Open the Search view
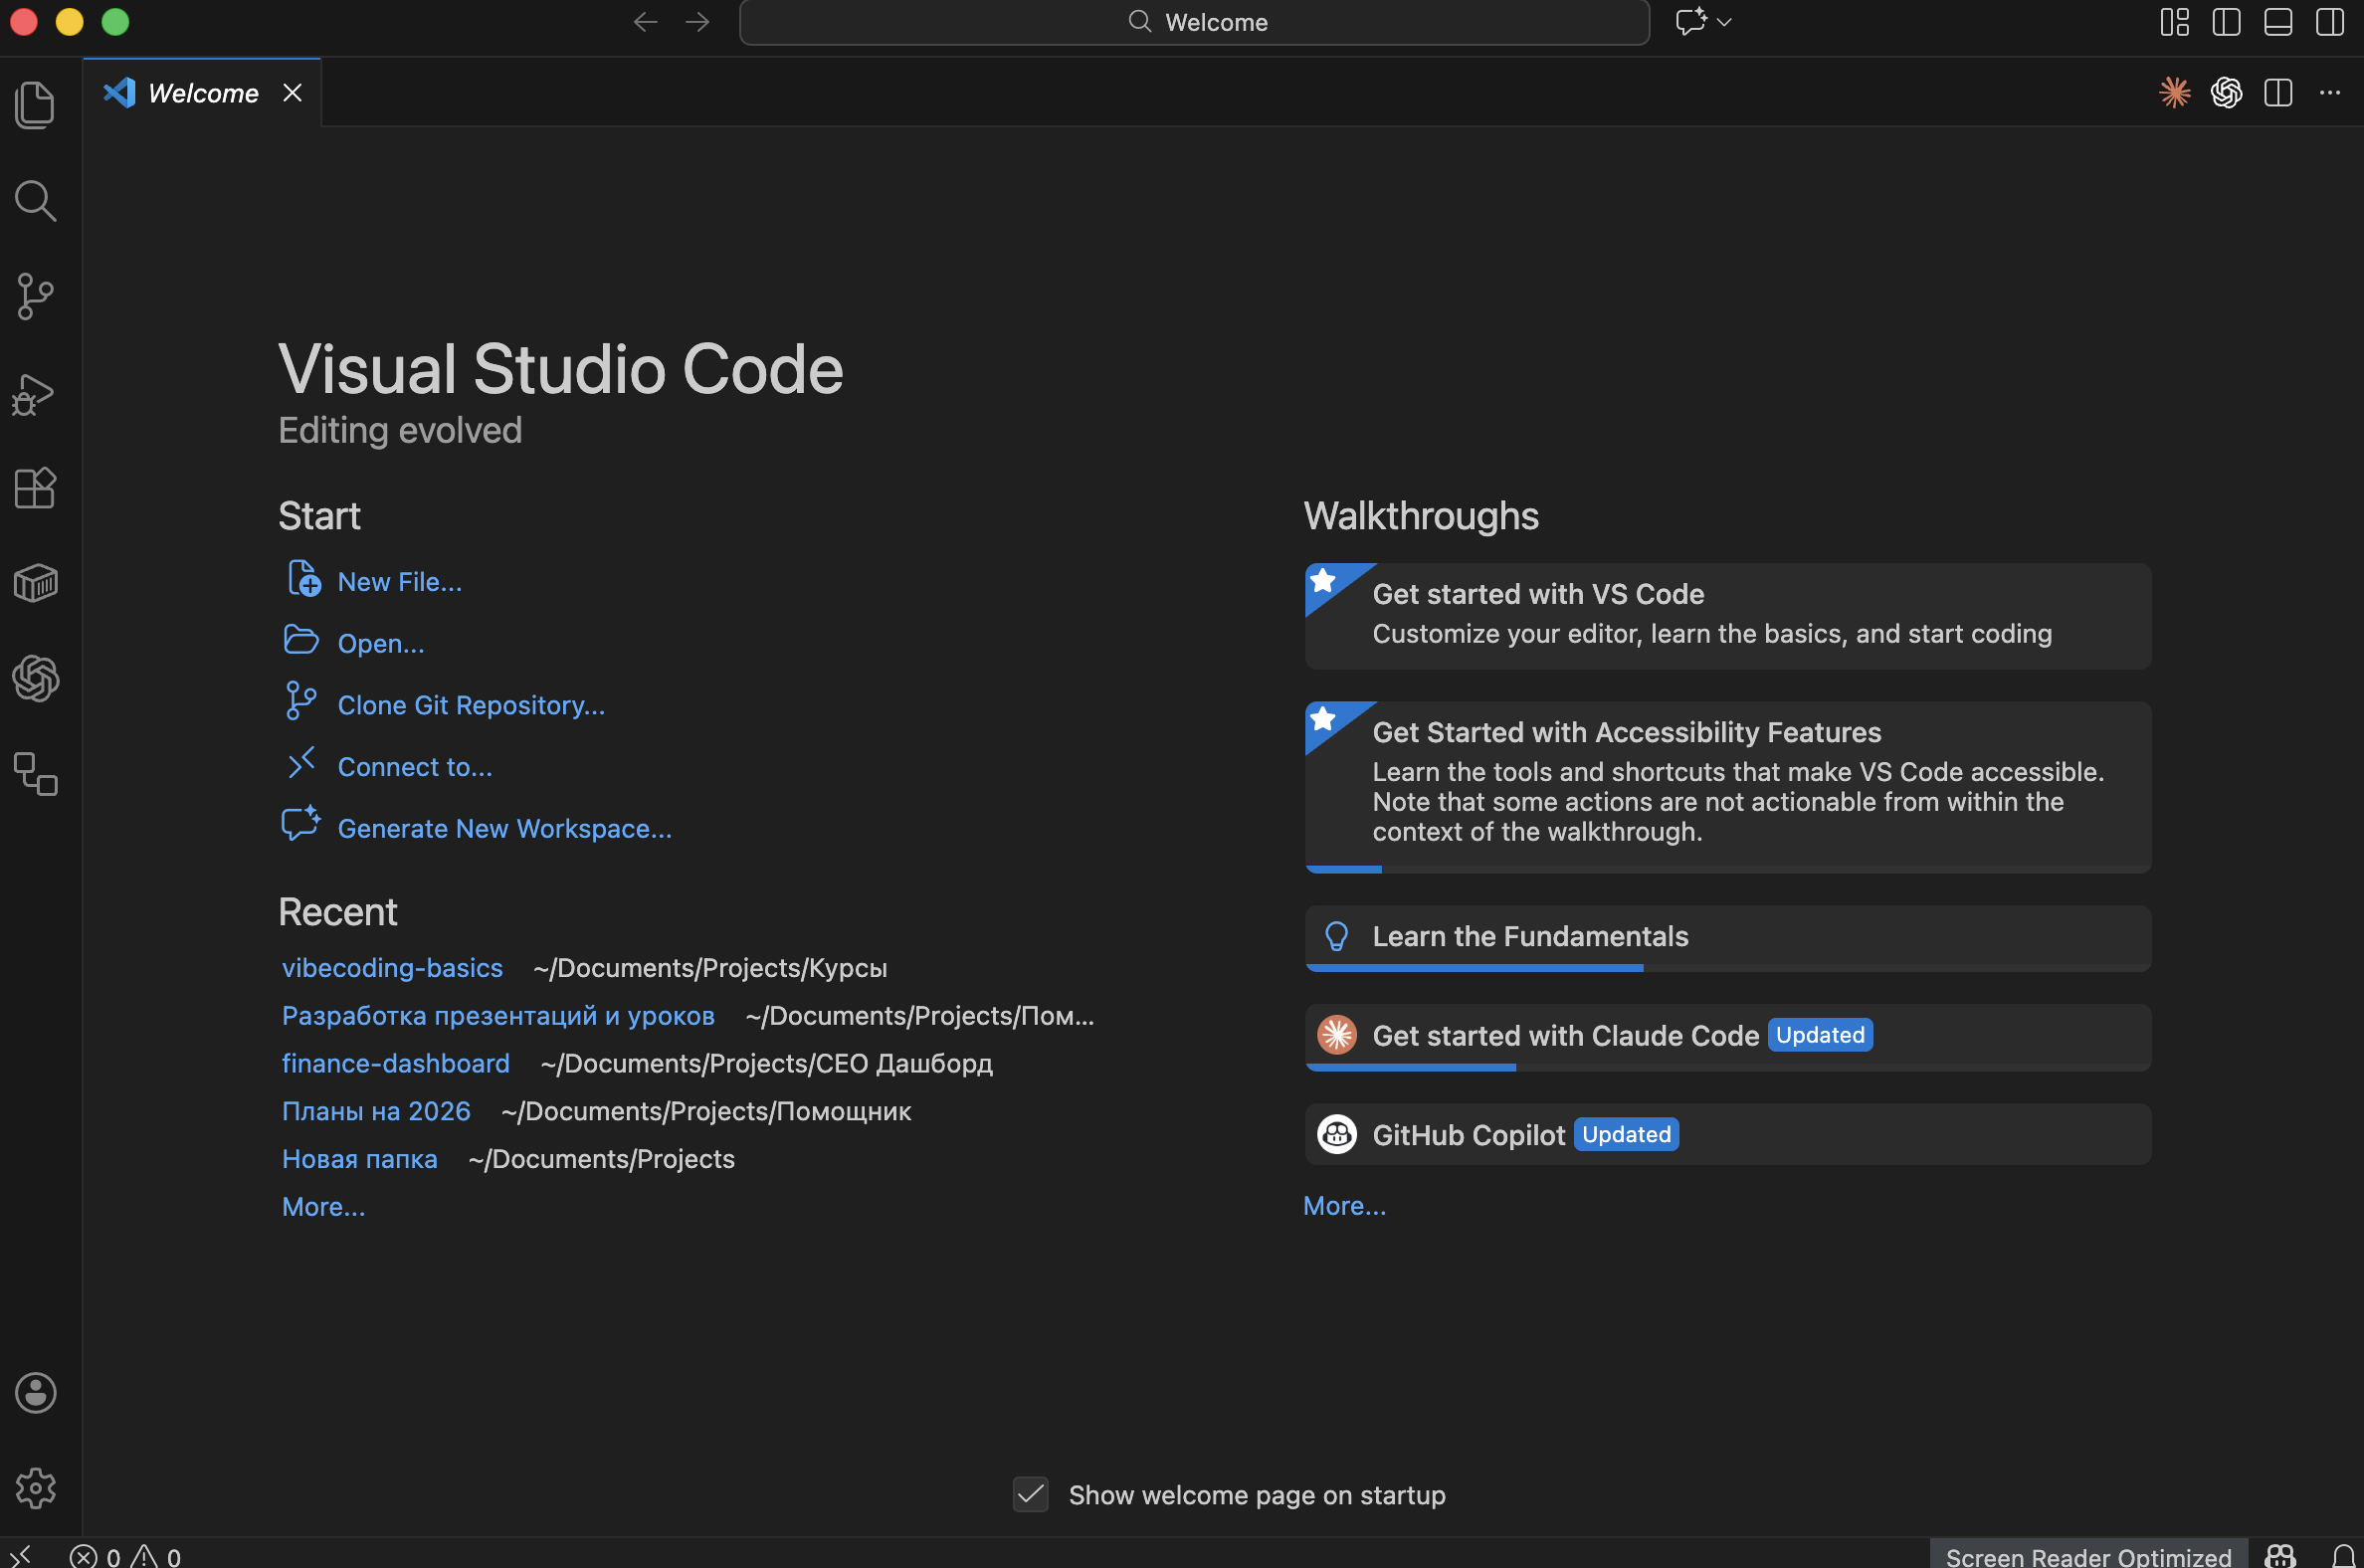The height and width of the screenshot is (1568, 2364). tap(36, 200)
